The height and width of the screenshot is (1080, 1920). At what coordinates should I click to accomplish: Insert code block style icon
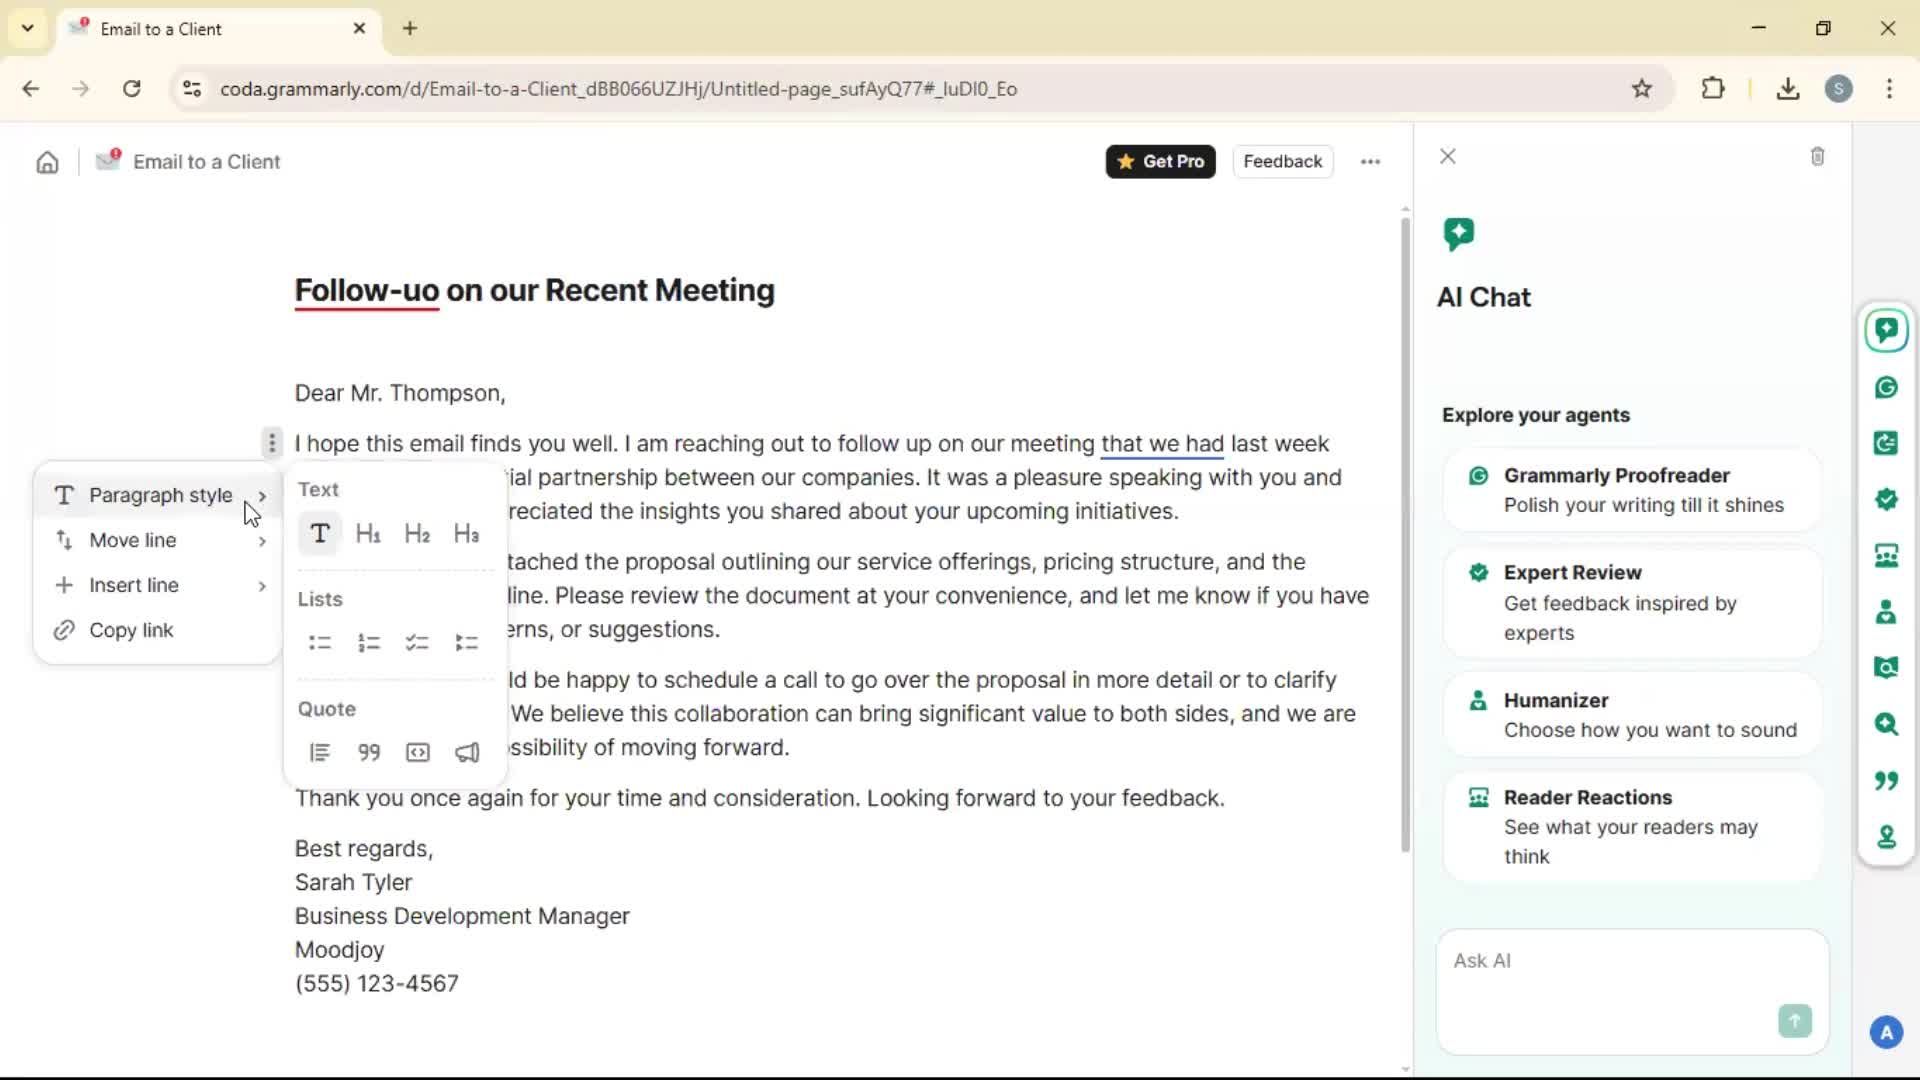[418, 753]
